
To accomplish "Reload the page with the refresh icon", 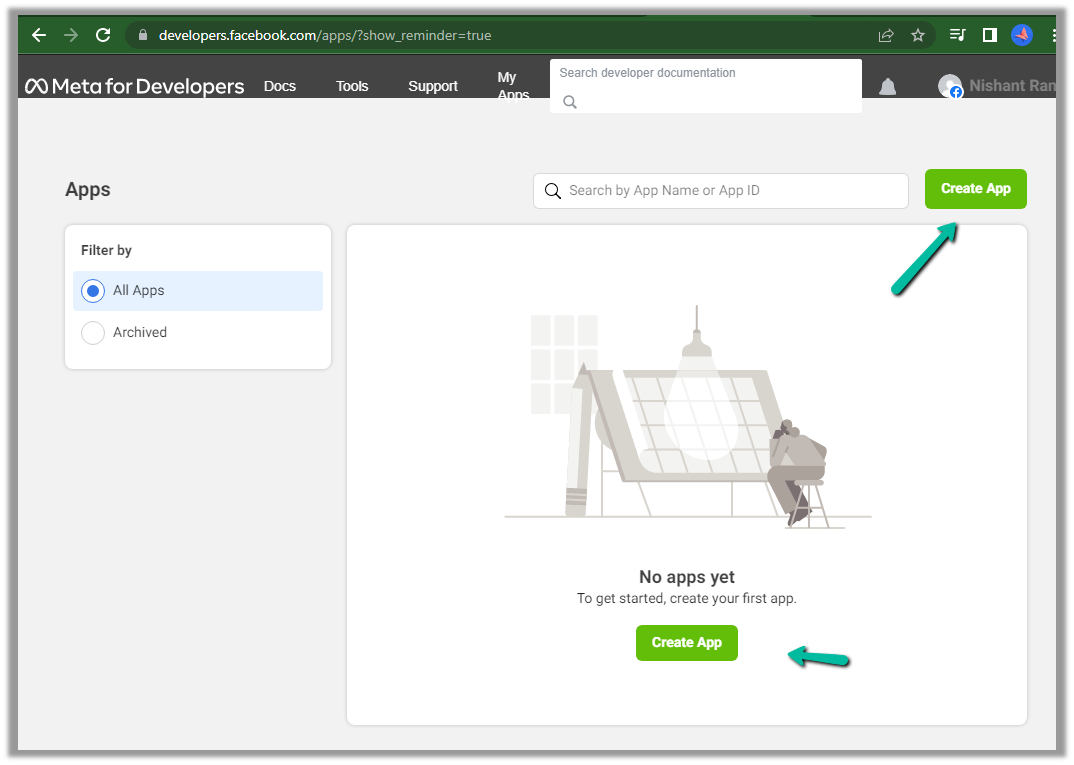I will (102, 35).
